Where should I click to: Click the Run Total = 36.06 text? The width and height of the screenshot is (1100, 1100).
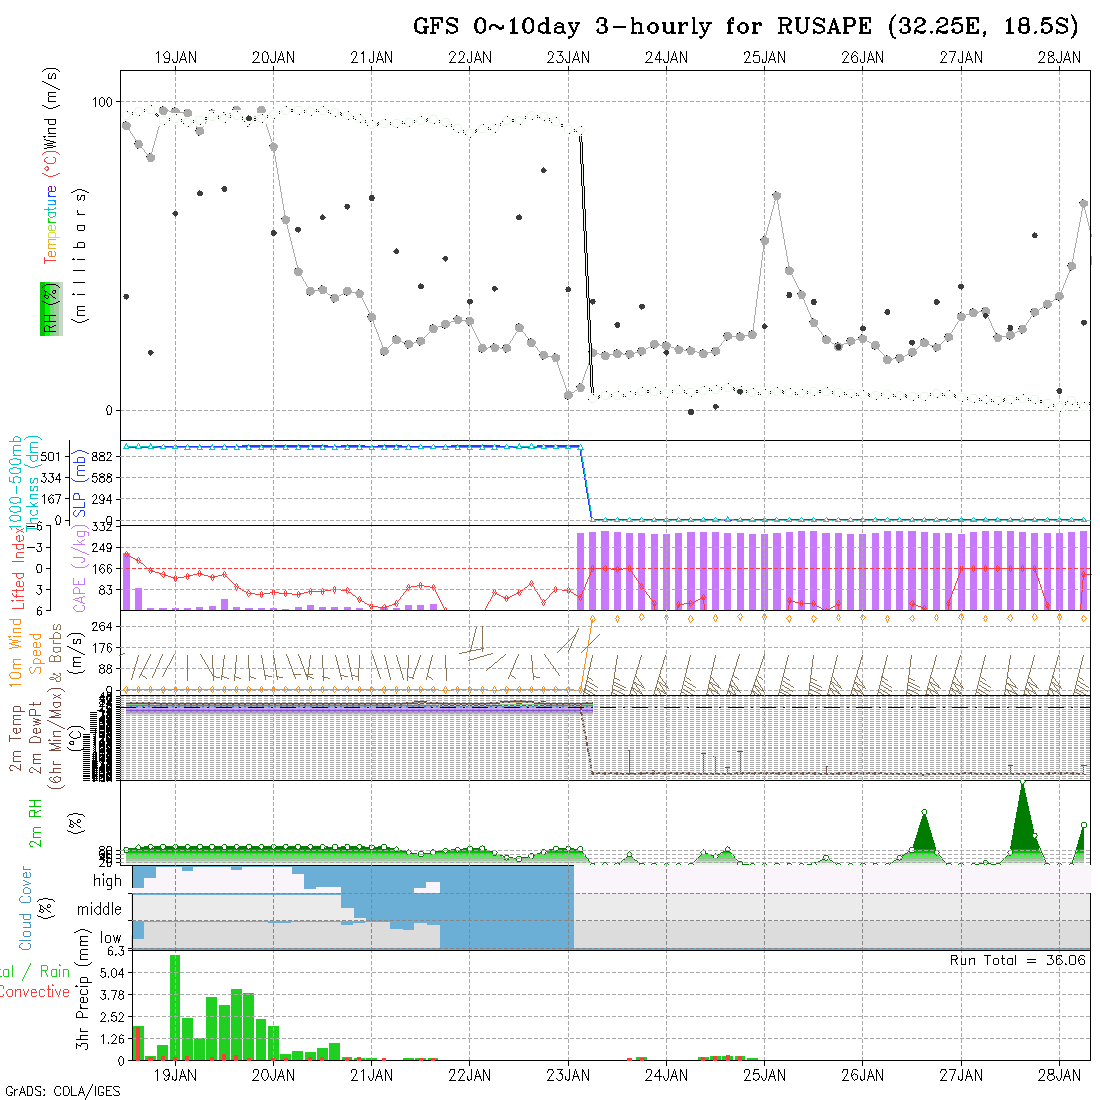pyautogui.click(x=1018, y=960)
